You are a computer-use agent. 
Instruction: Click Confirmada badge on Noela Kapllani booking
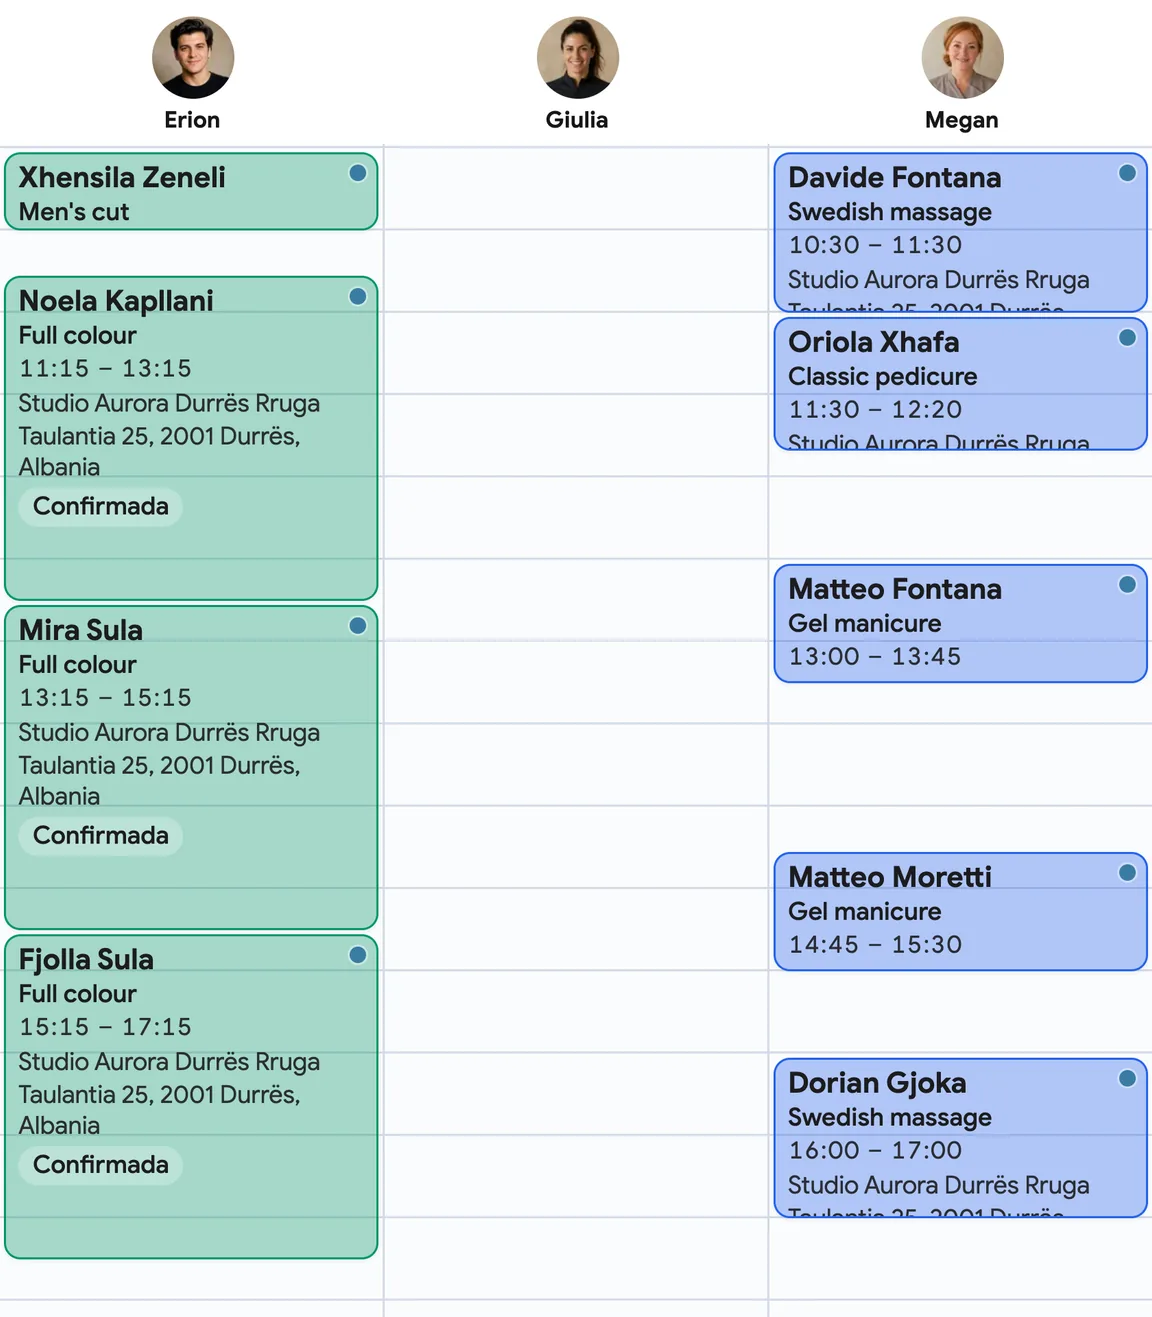101,506
